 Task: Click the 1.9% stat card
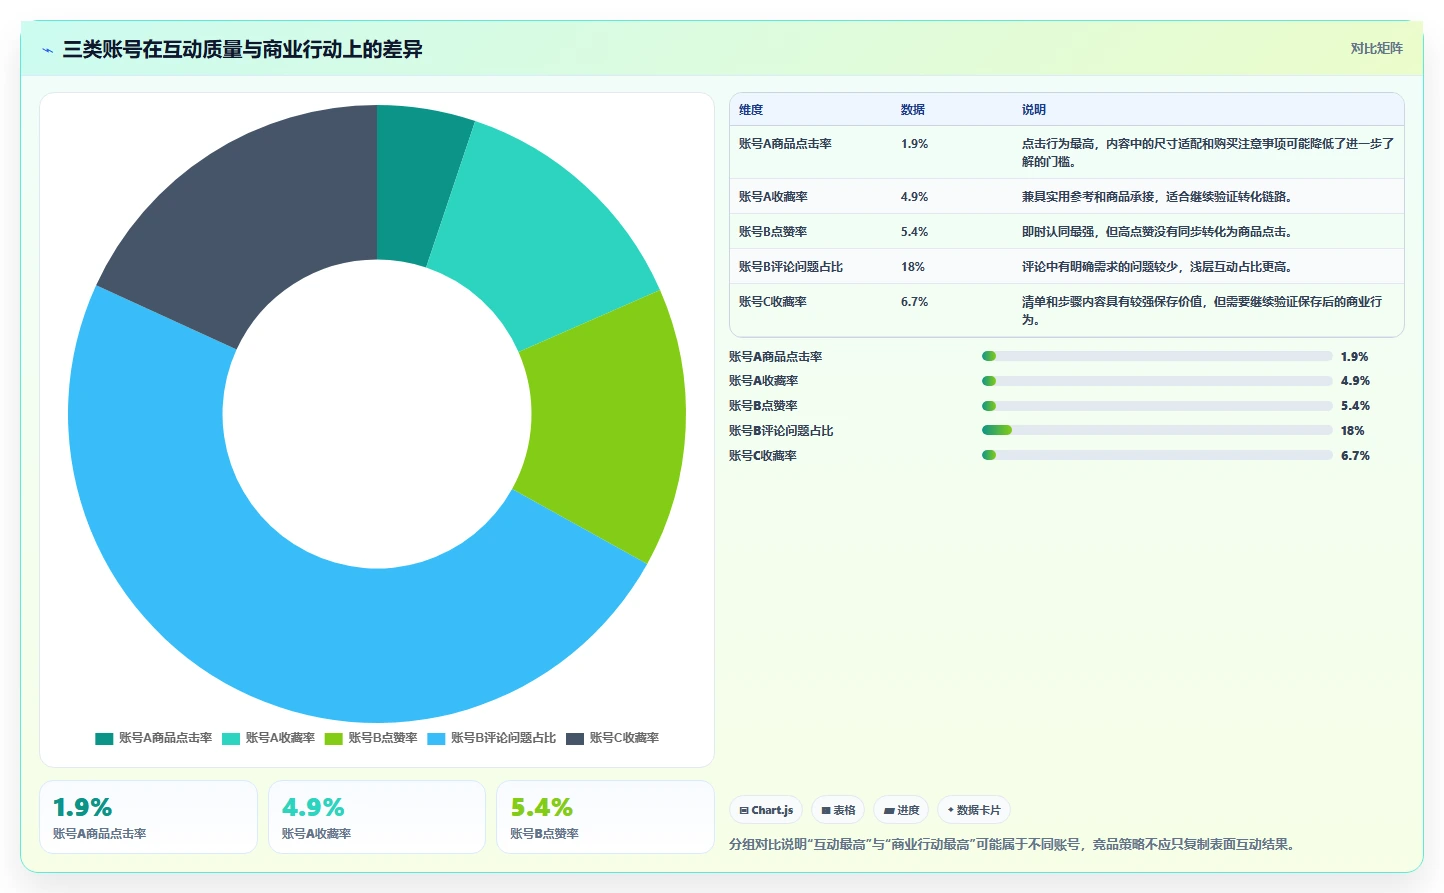[x=148, y=817]
